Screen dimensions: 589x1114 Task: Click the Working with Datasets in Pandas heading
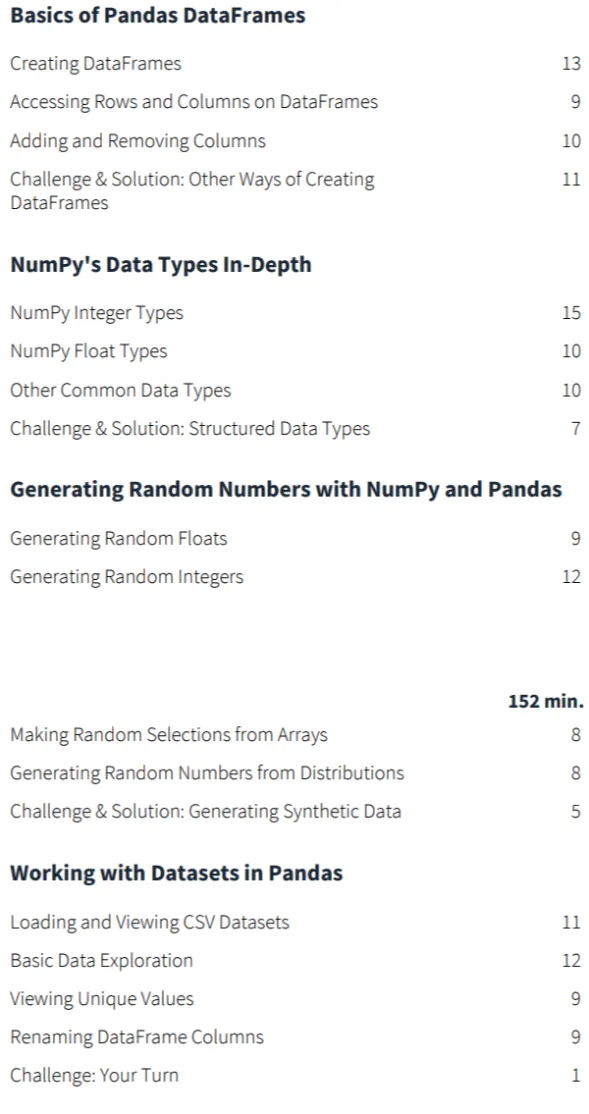coord(176,872)
